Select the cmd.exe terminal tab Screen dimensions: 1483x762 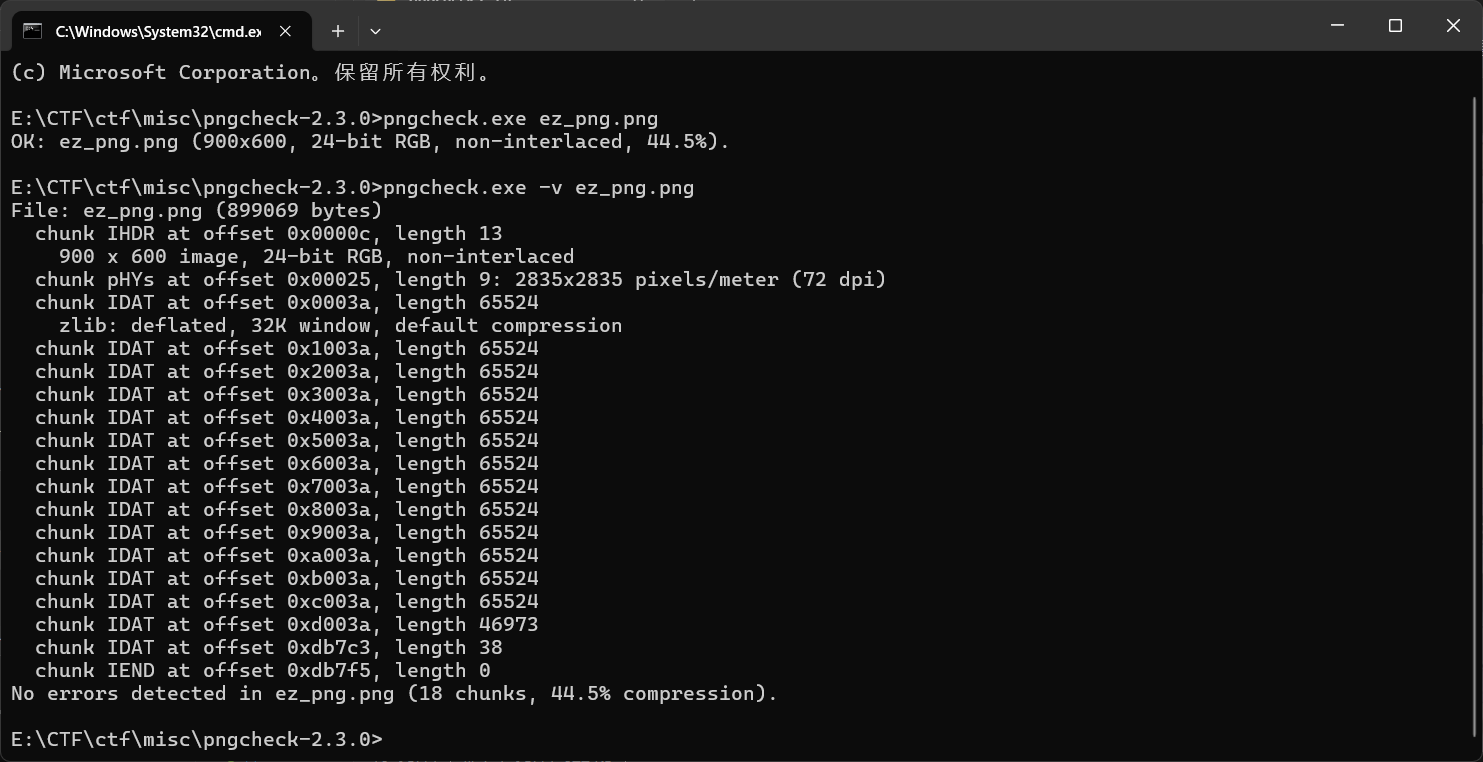pyautogui.click(x=157, y=31)
